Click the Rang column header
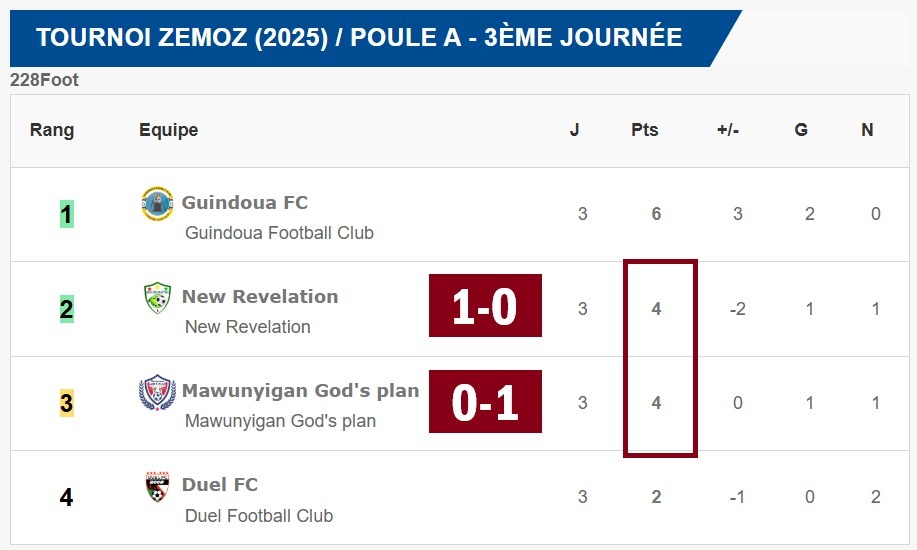Image resolution: width=917 pixels, height=550 pixels. pos(52,130)
